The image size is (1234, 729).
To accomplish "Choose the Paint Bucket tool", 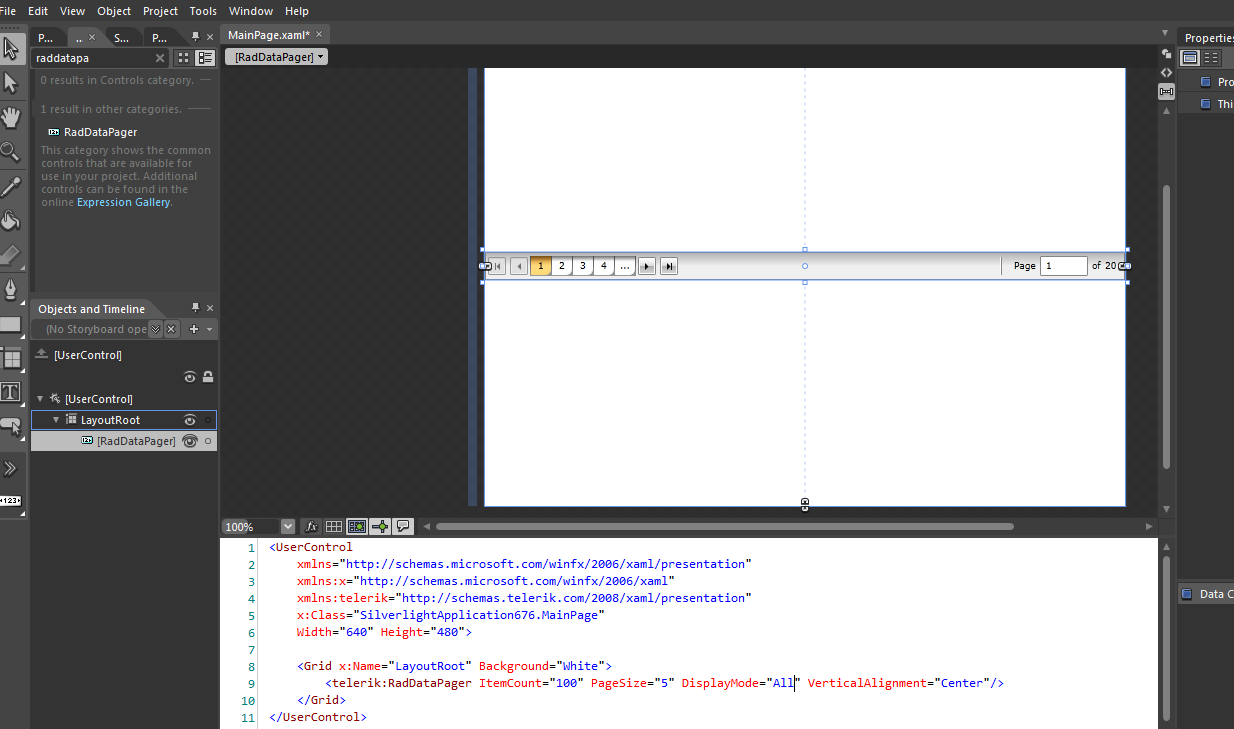I will pos(11,220).
